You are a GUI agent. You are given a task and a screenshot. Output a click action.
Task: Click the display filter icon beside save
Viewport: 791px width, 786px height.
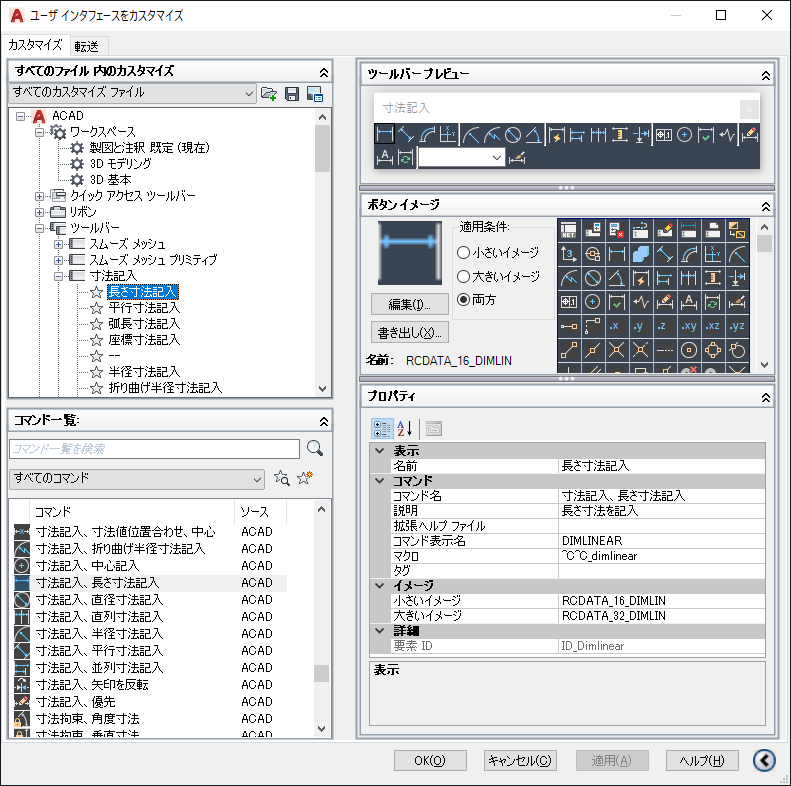coord(315,94)
